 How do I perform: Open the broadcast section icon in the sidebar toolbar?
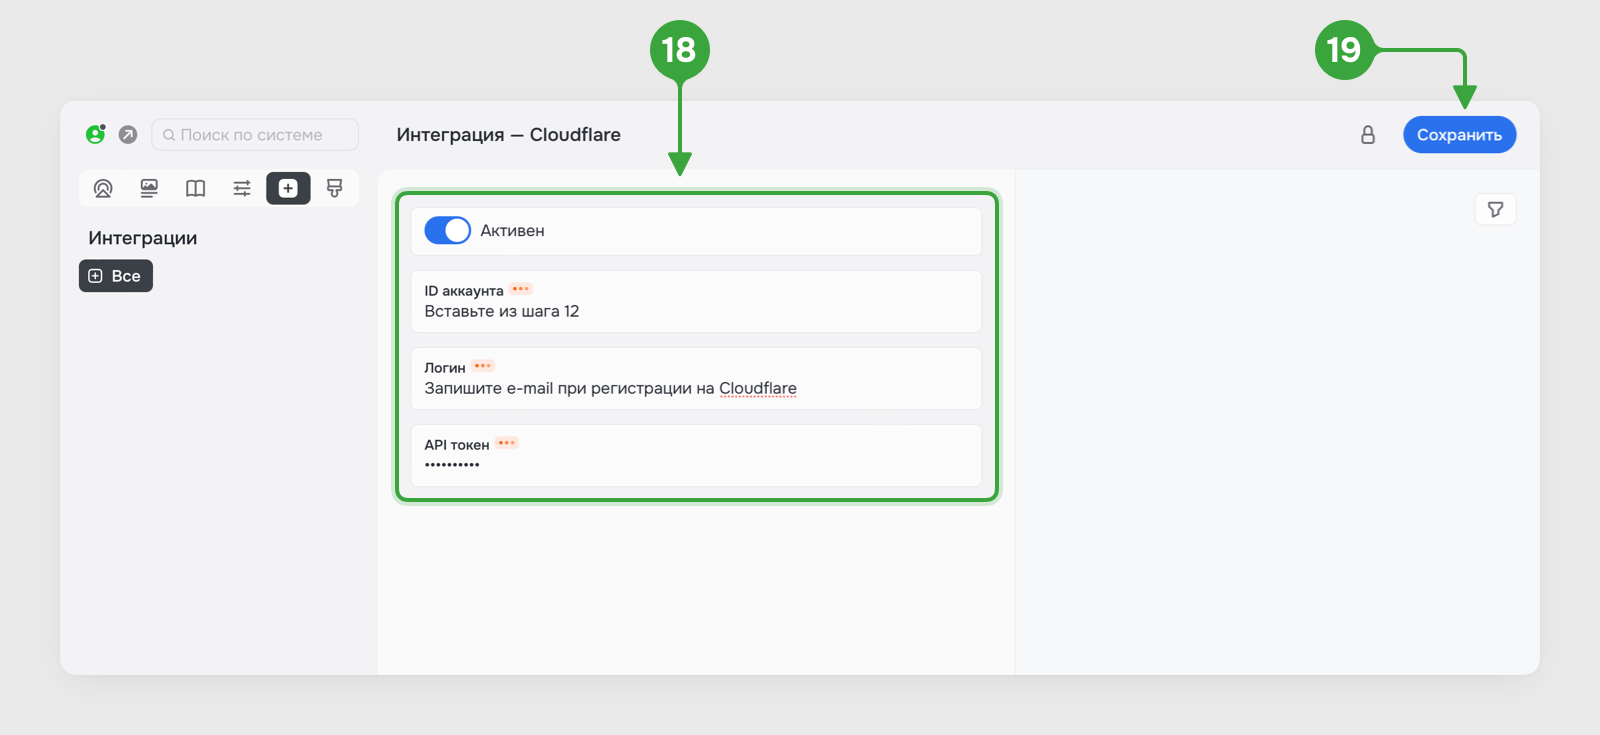[x=103, y=188]
